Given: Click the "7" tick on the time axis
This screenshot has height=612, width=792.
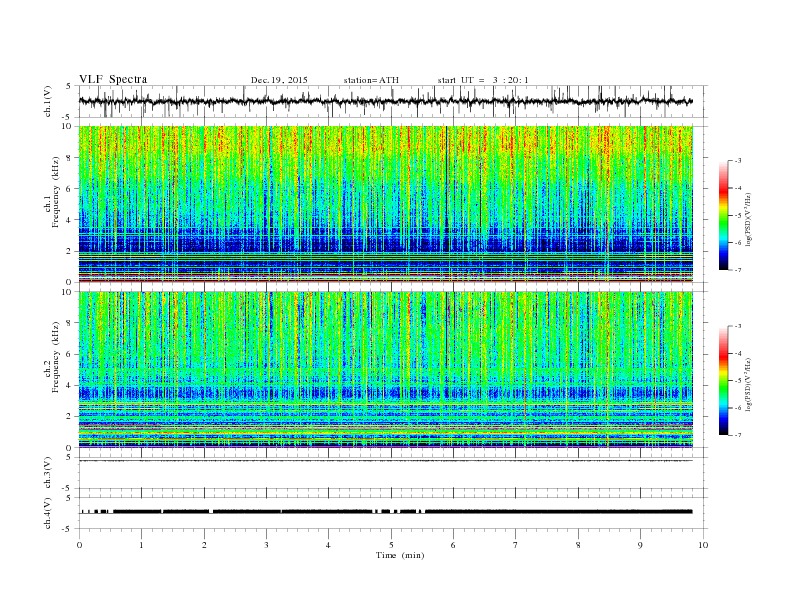Looking at the screenshot, I should coord(516,545).
